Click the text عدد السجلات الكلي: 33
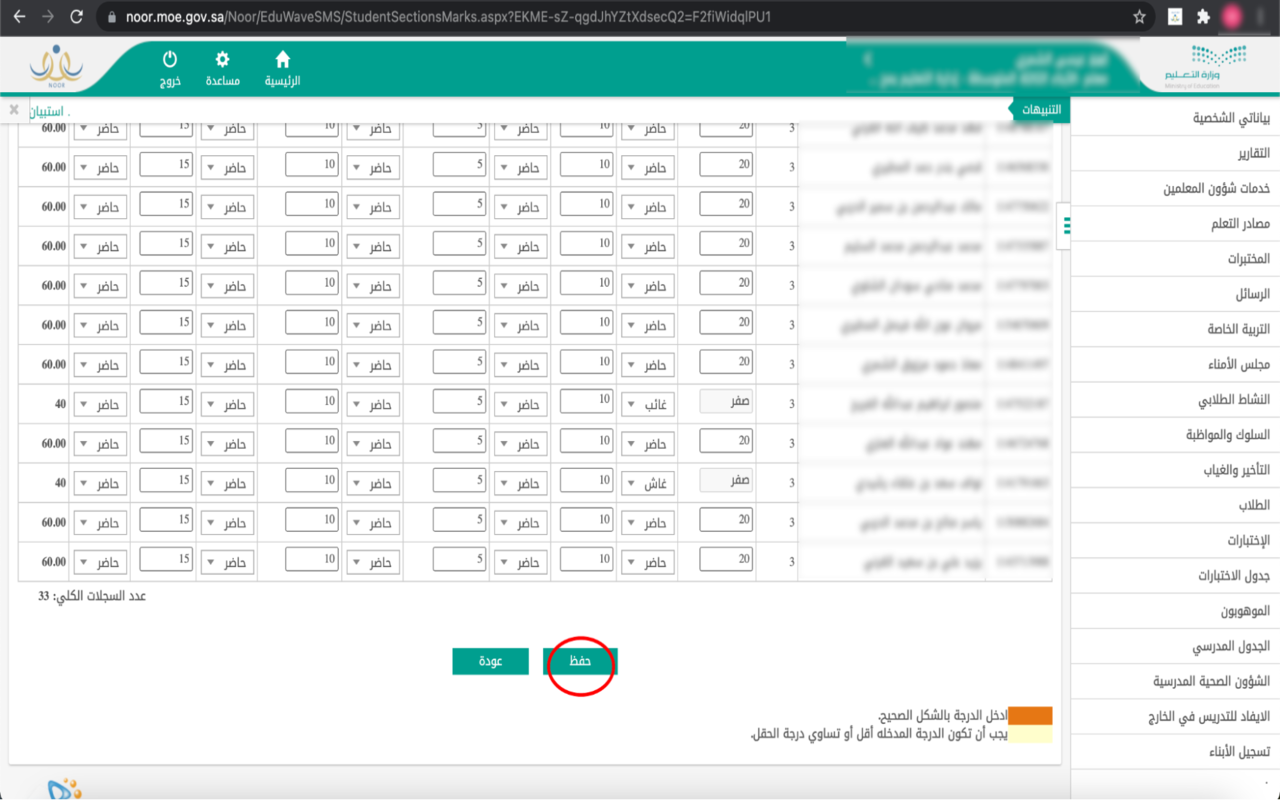 tap(92, 597)
